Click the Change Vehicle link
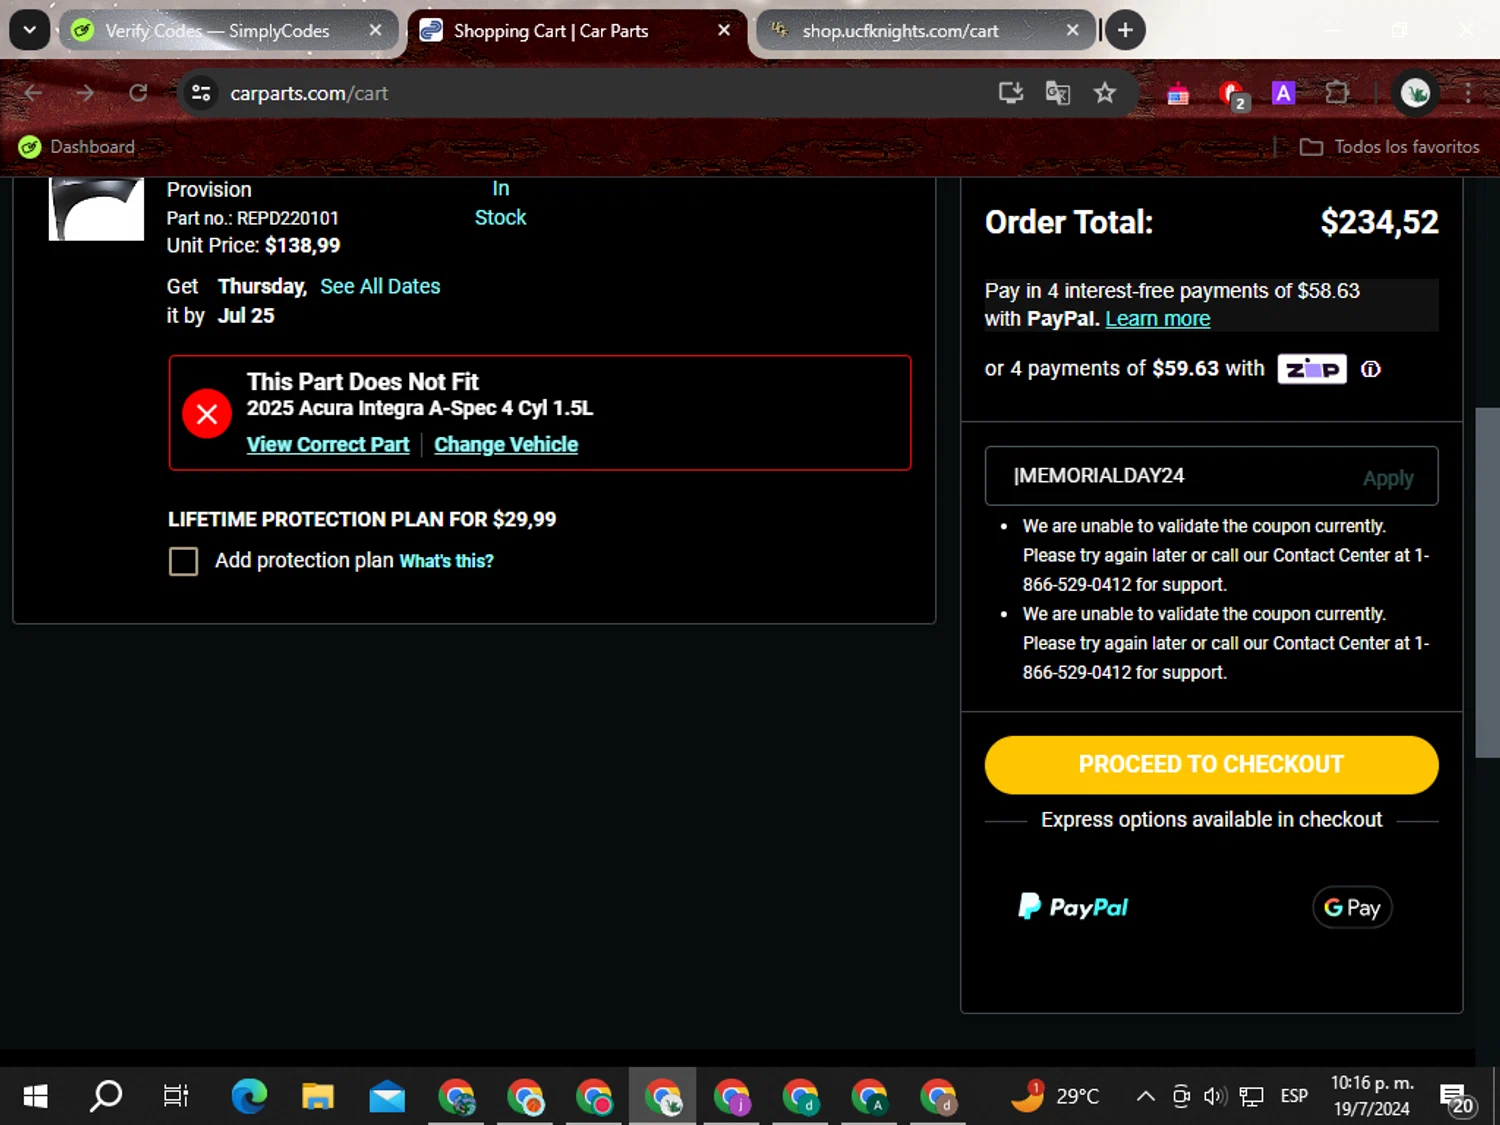This screenshot has height=1125, width=1500. [506, 444]
